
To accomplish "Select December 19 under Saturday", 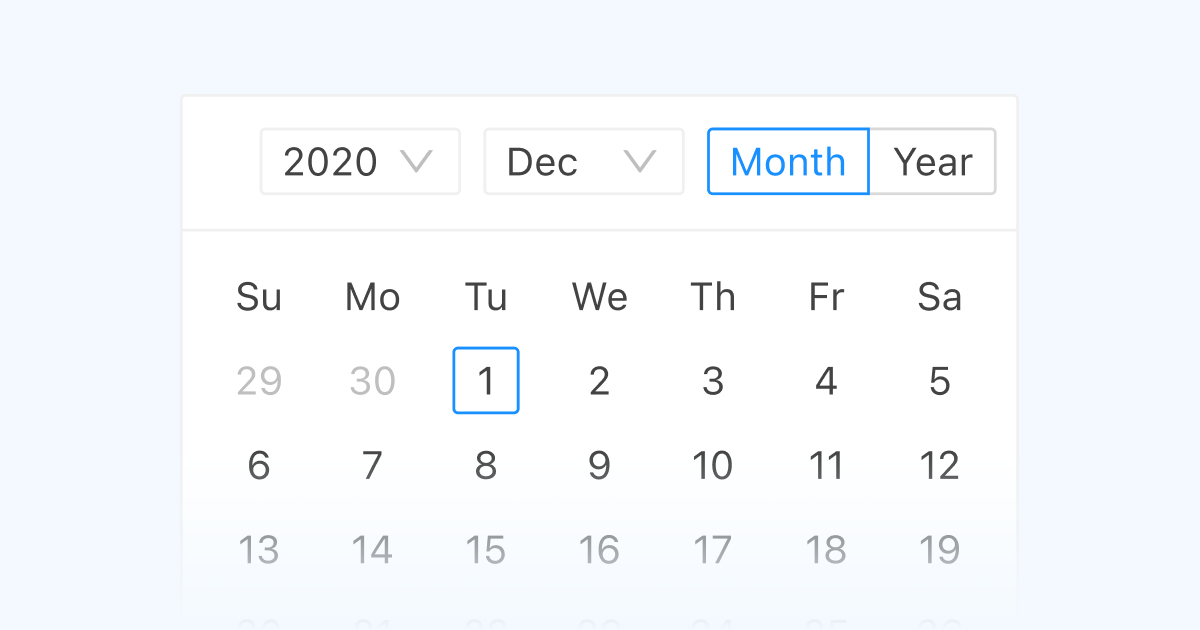I will click(x=939, y=548).
